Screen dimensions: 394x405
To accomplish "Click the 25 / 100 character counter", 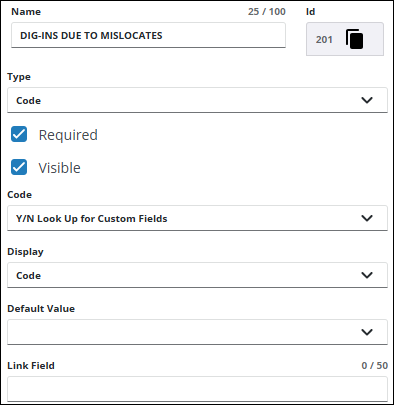I will (267, 12).
